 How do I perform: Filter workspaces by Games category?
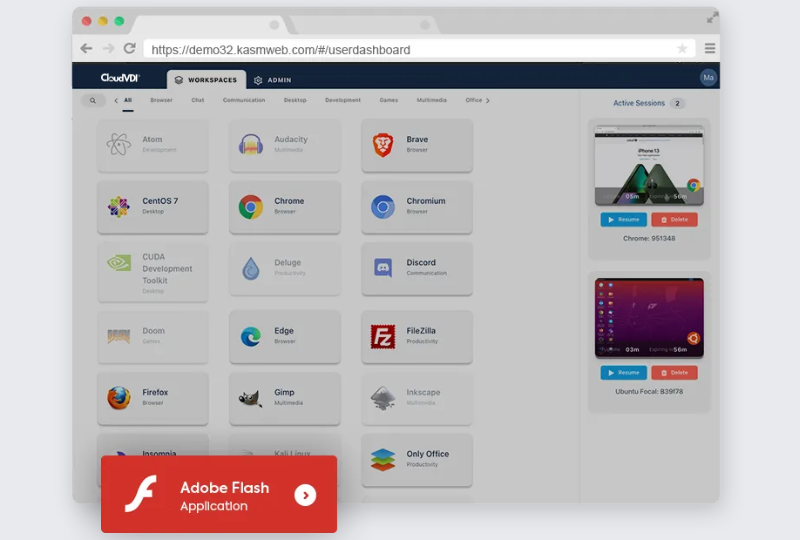click(389, 101)
